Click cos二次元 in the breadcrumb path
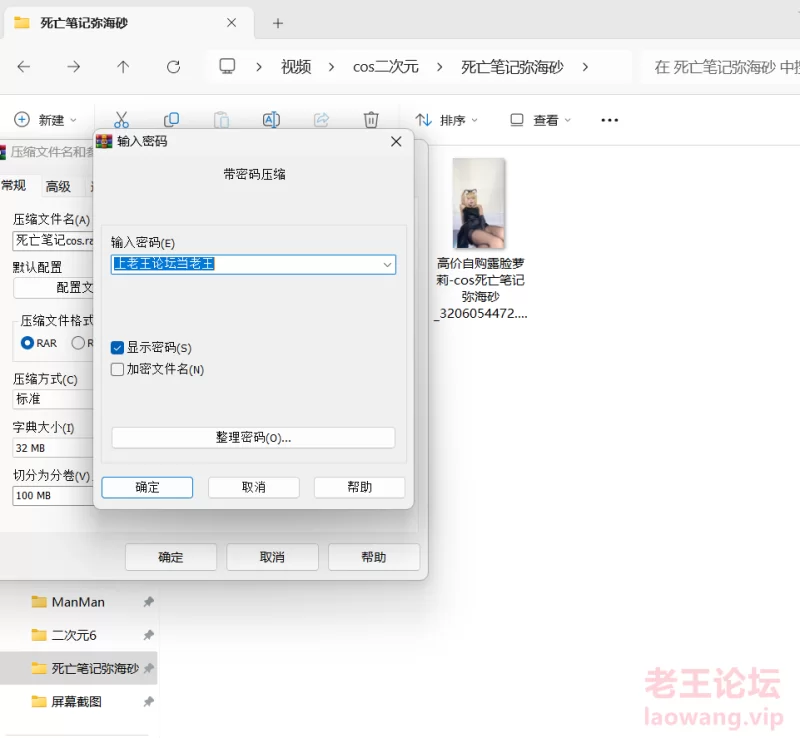 point(386,67)
